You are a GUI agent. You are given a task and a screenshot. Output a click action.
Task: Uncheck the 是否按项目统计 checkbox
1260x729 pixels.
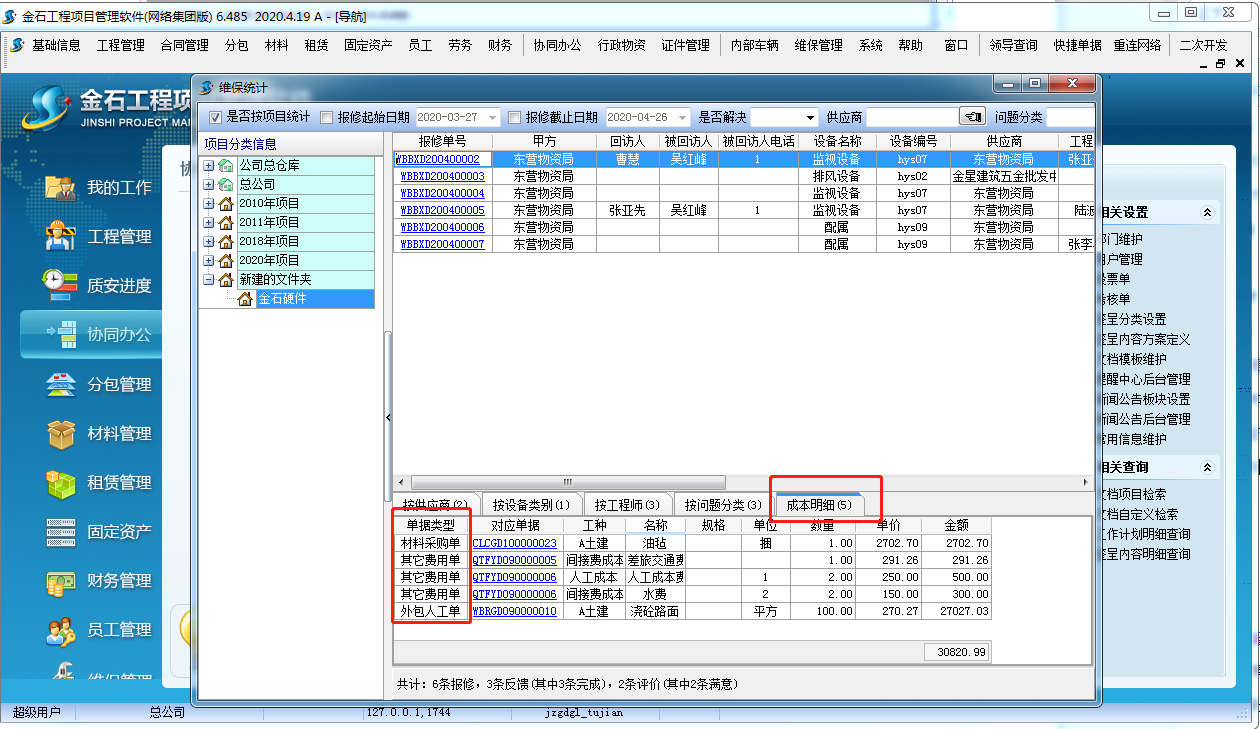click(x=213, y=115)
